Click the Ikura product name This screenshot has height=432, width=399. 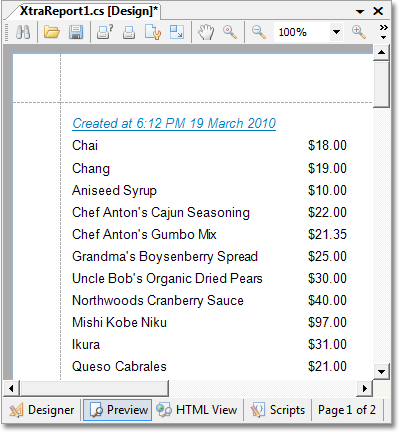86,344
